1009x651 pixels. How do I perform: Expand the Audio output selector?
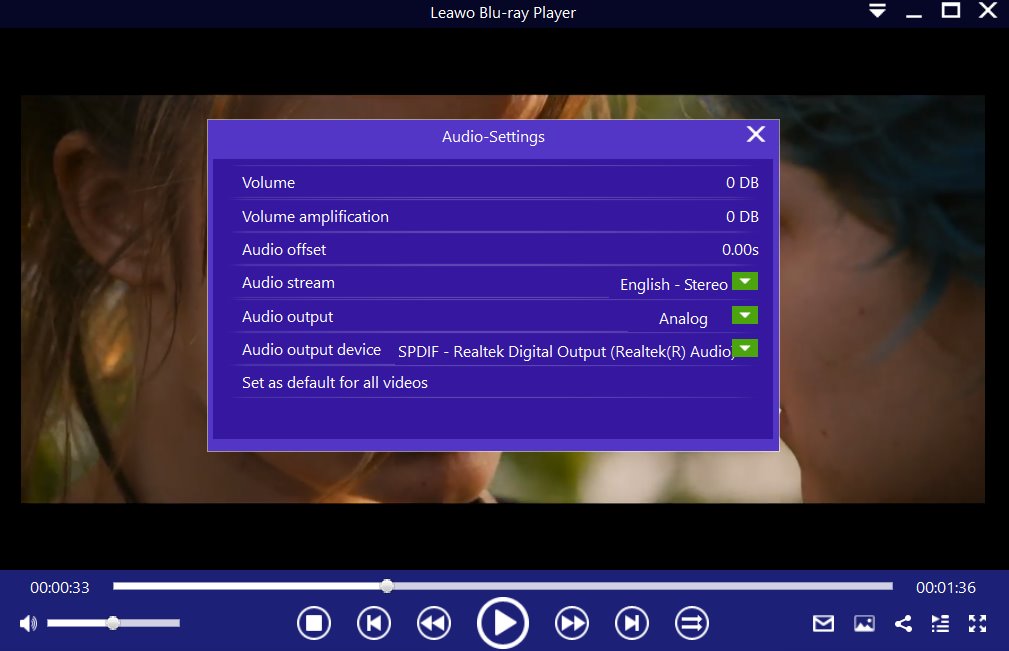tap(745, 315)
